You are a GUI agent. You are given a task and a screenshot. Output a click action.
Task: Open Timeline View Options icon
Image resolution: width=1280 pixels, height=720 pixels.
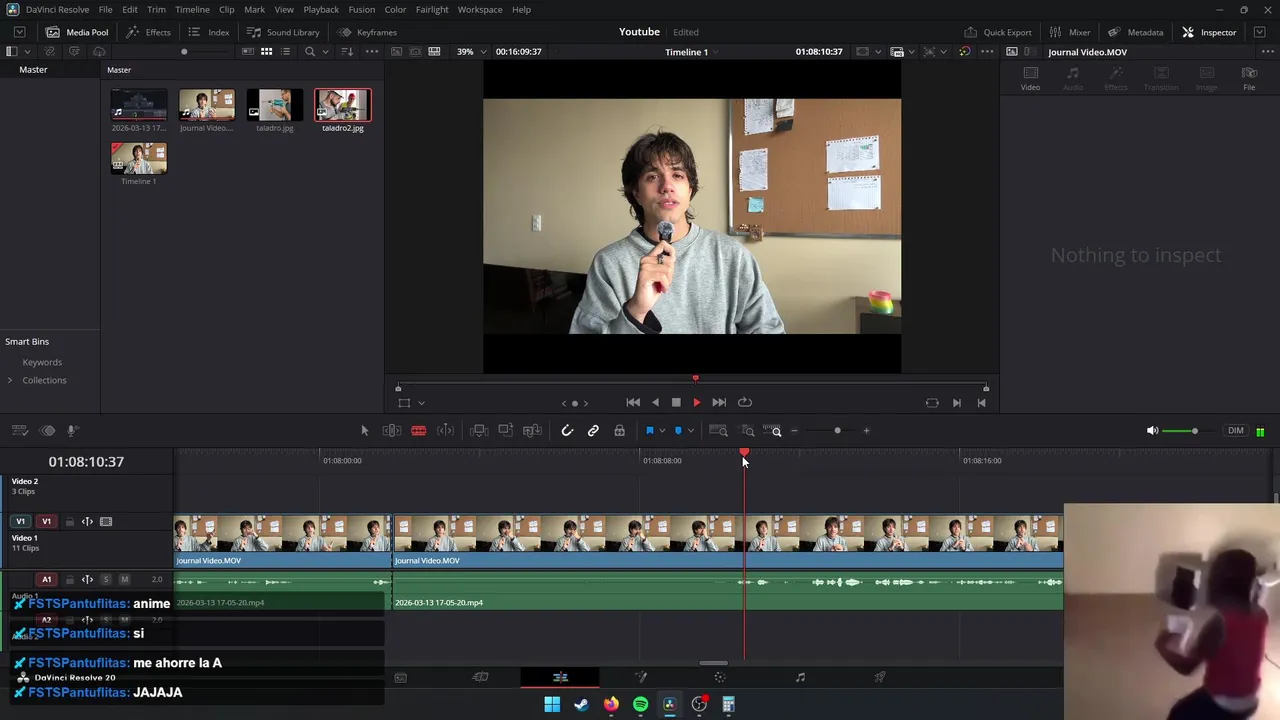19,431
